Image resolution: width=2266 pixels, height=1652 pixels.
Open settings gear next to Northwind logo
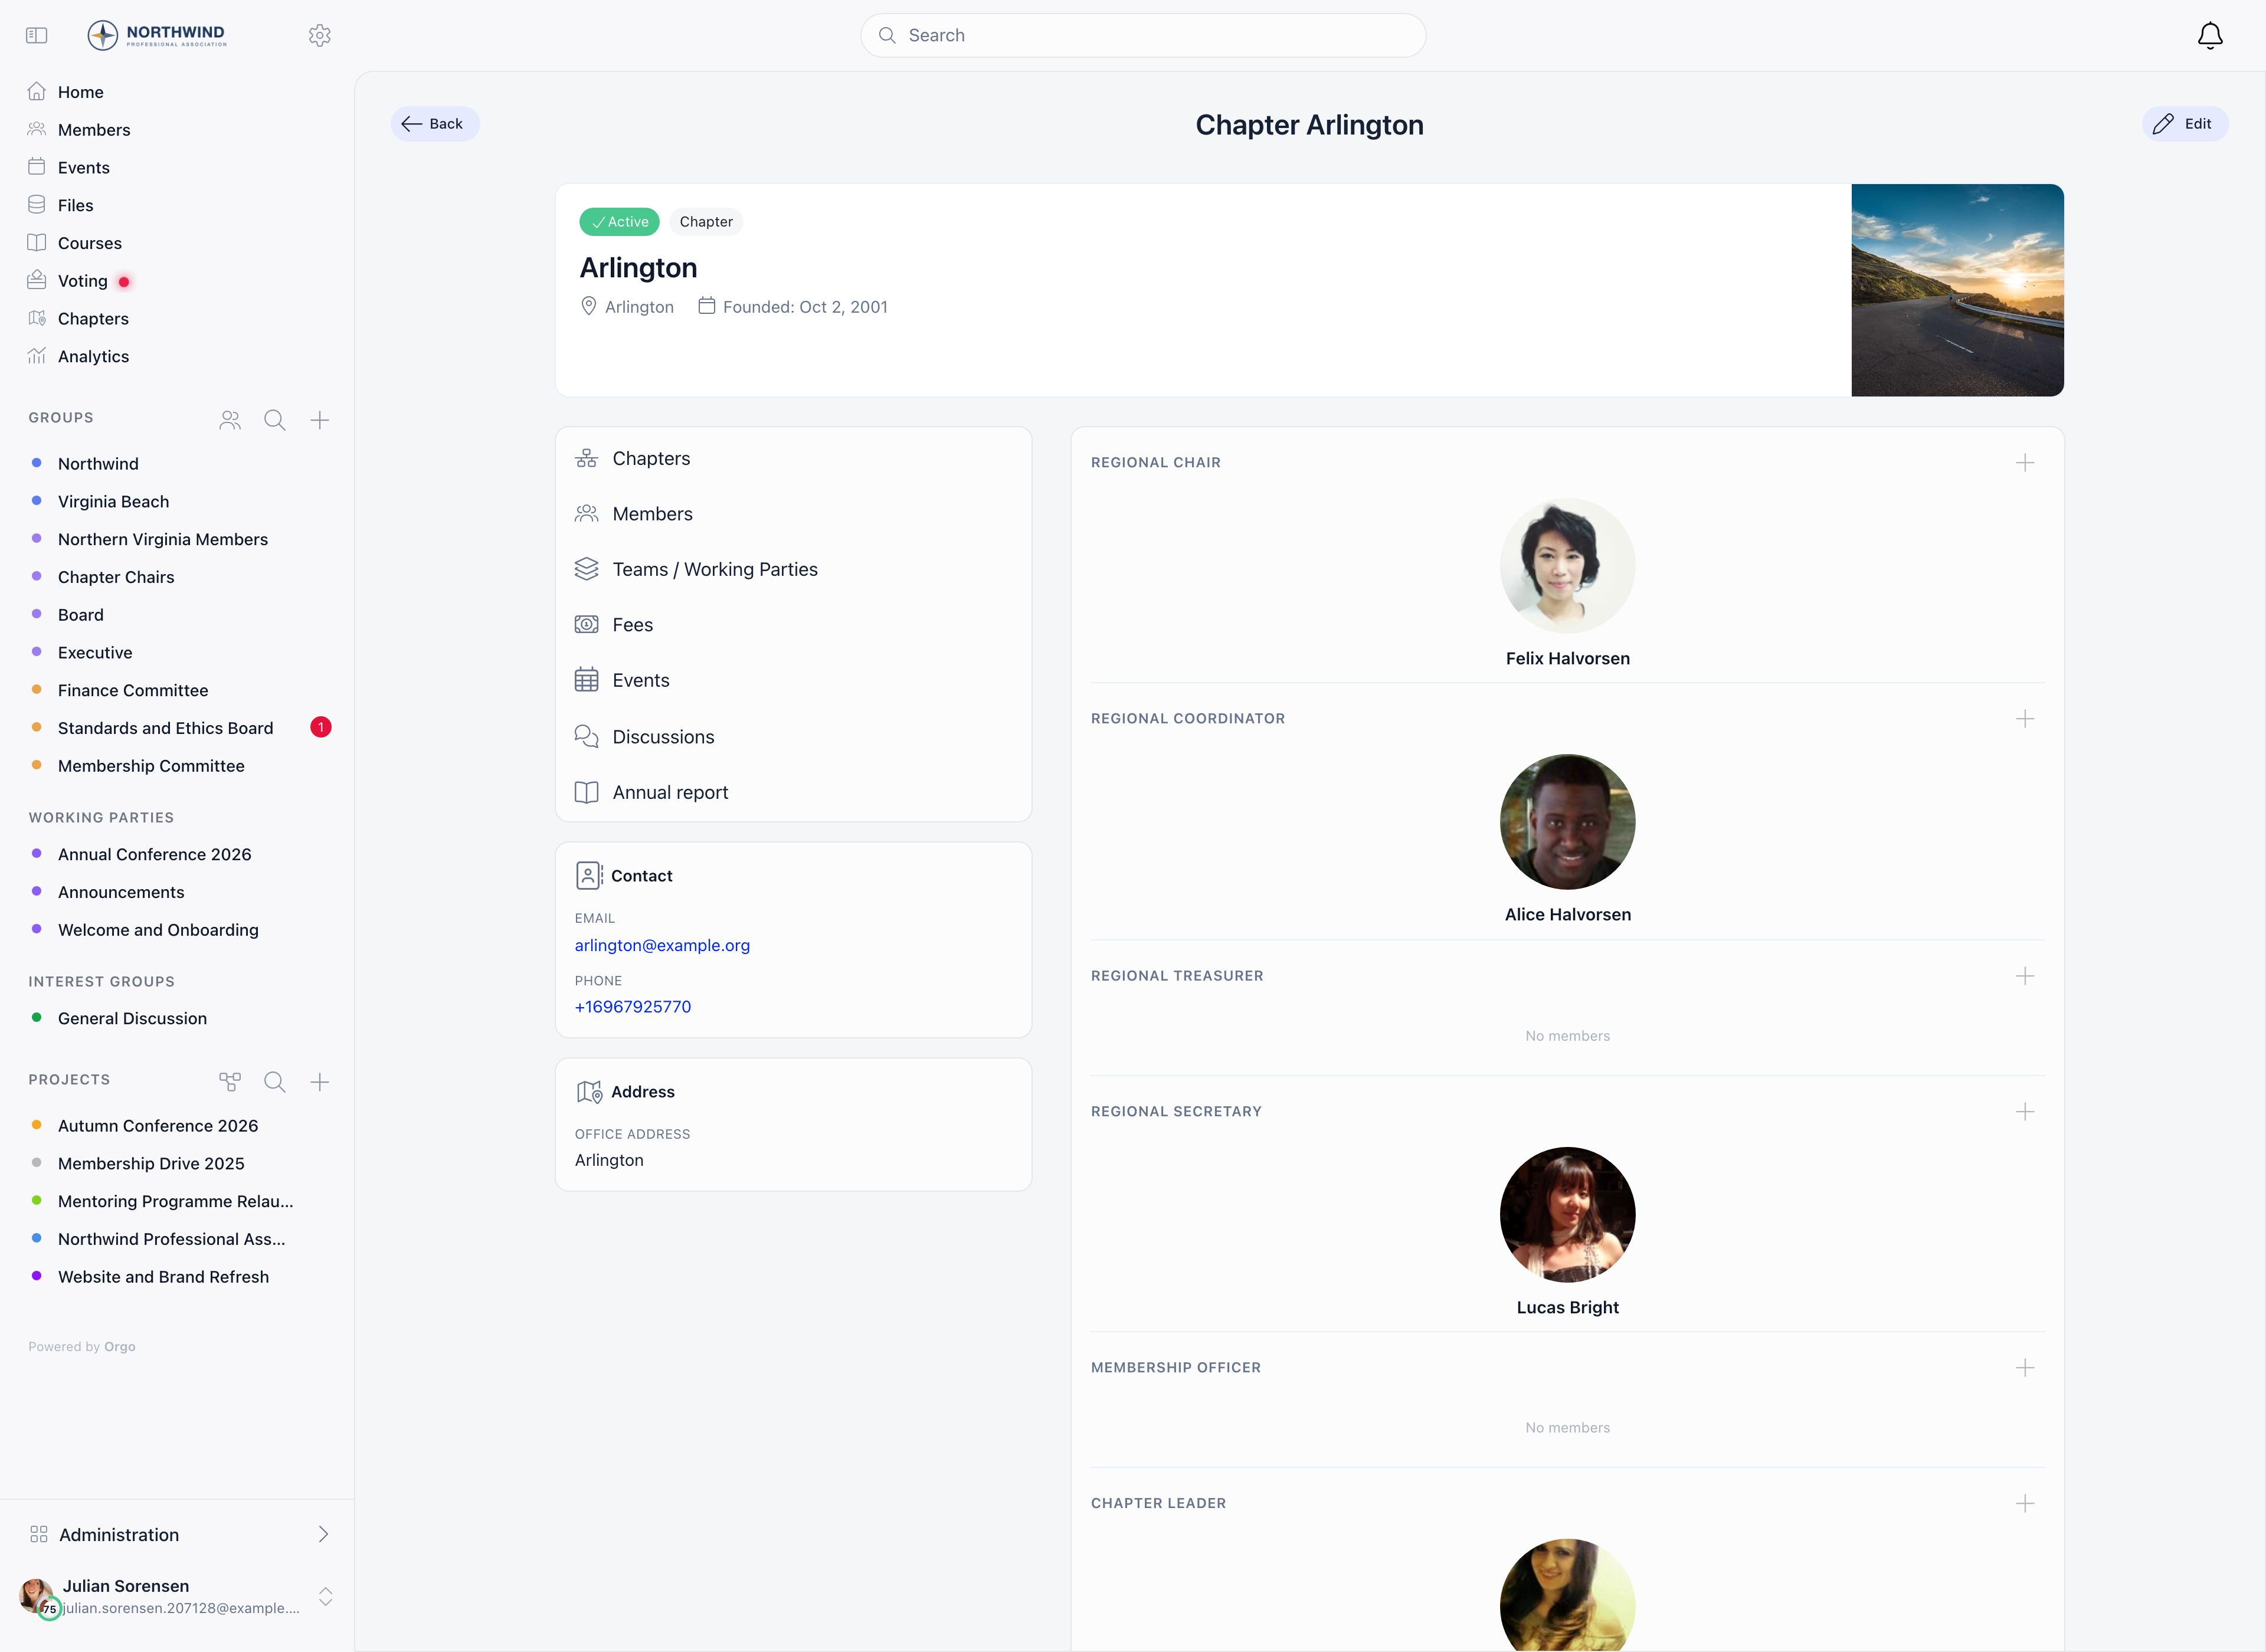[319, 36]
